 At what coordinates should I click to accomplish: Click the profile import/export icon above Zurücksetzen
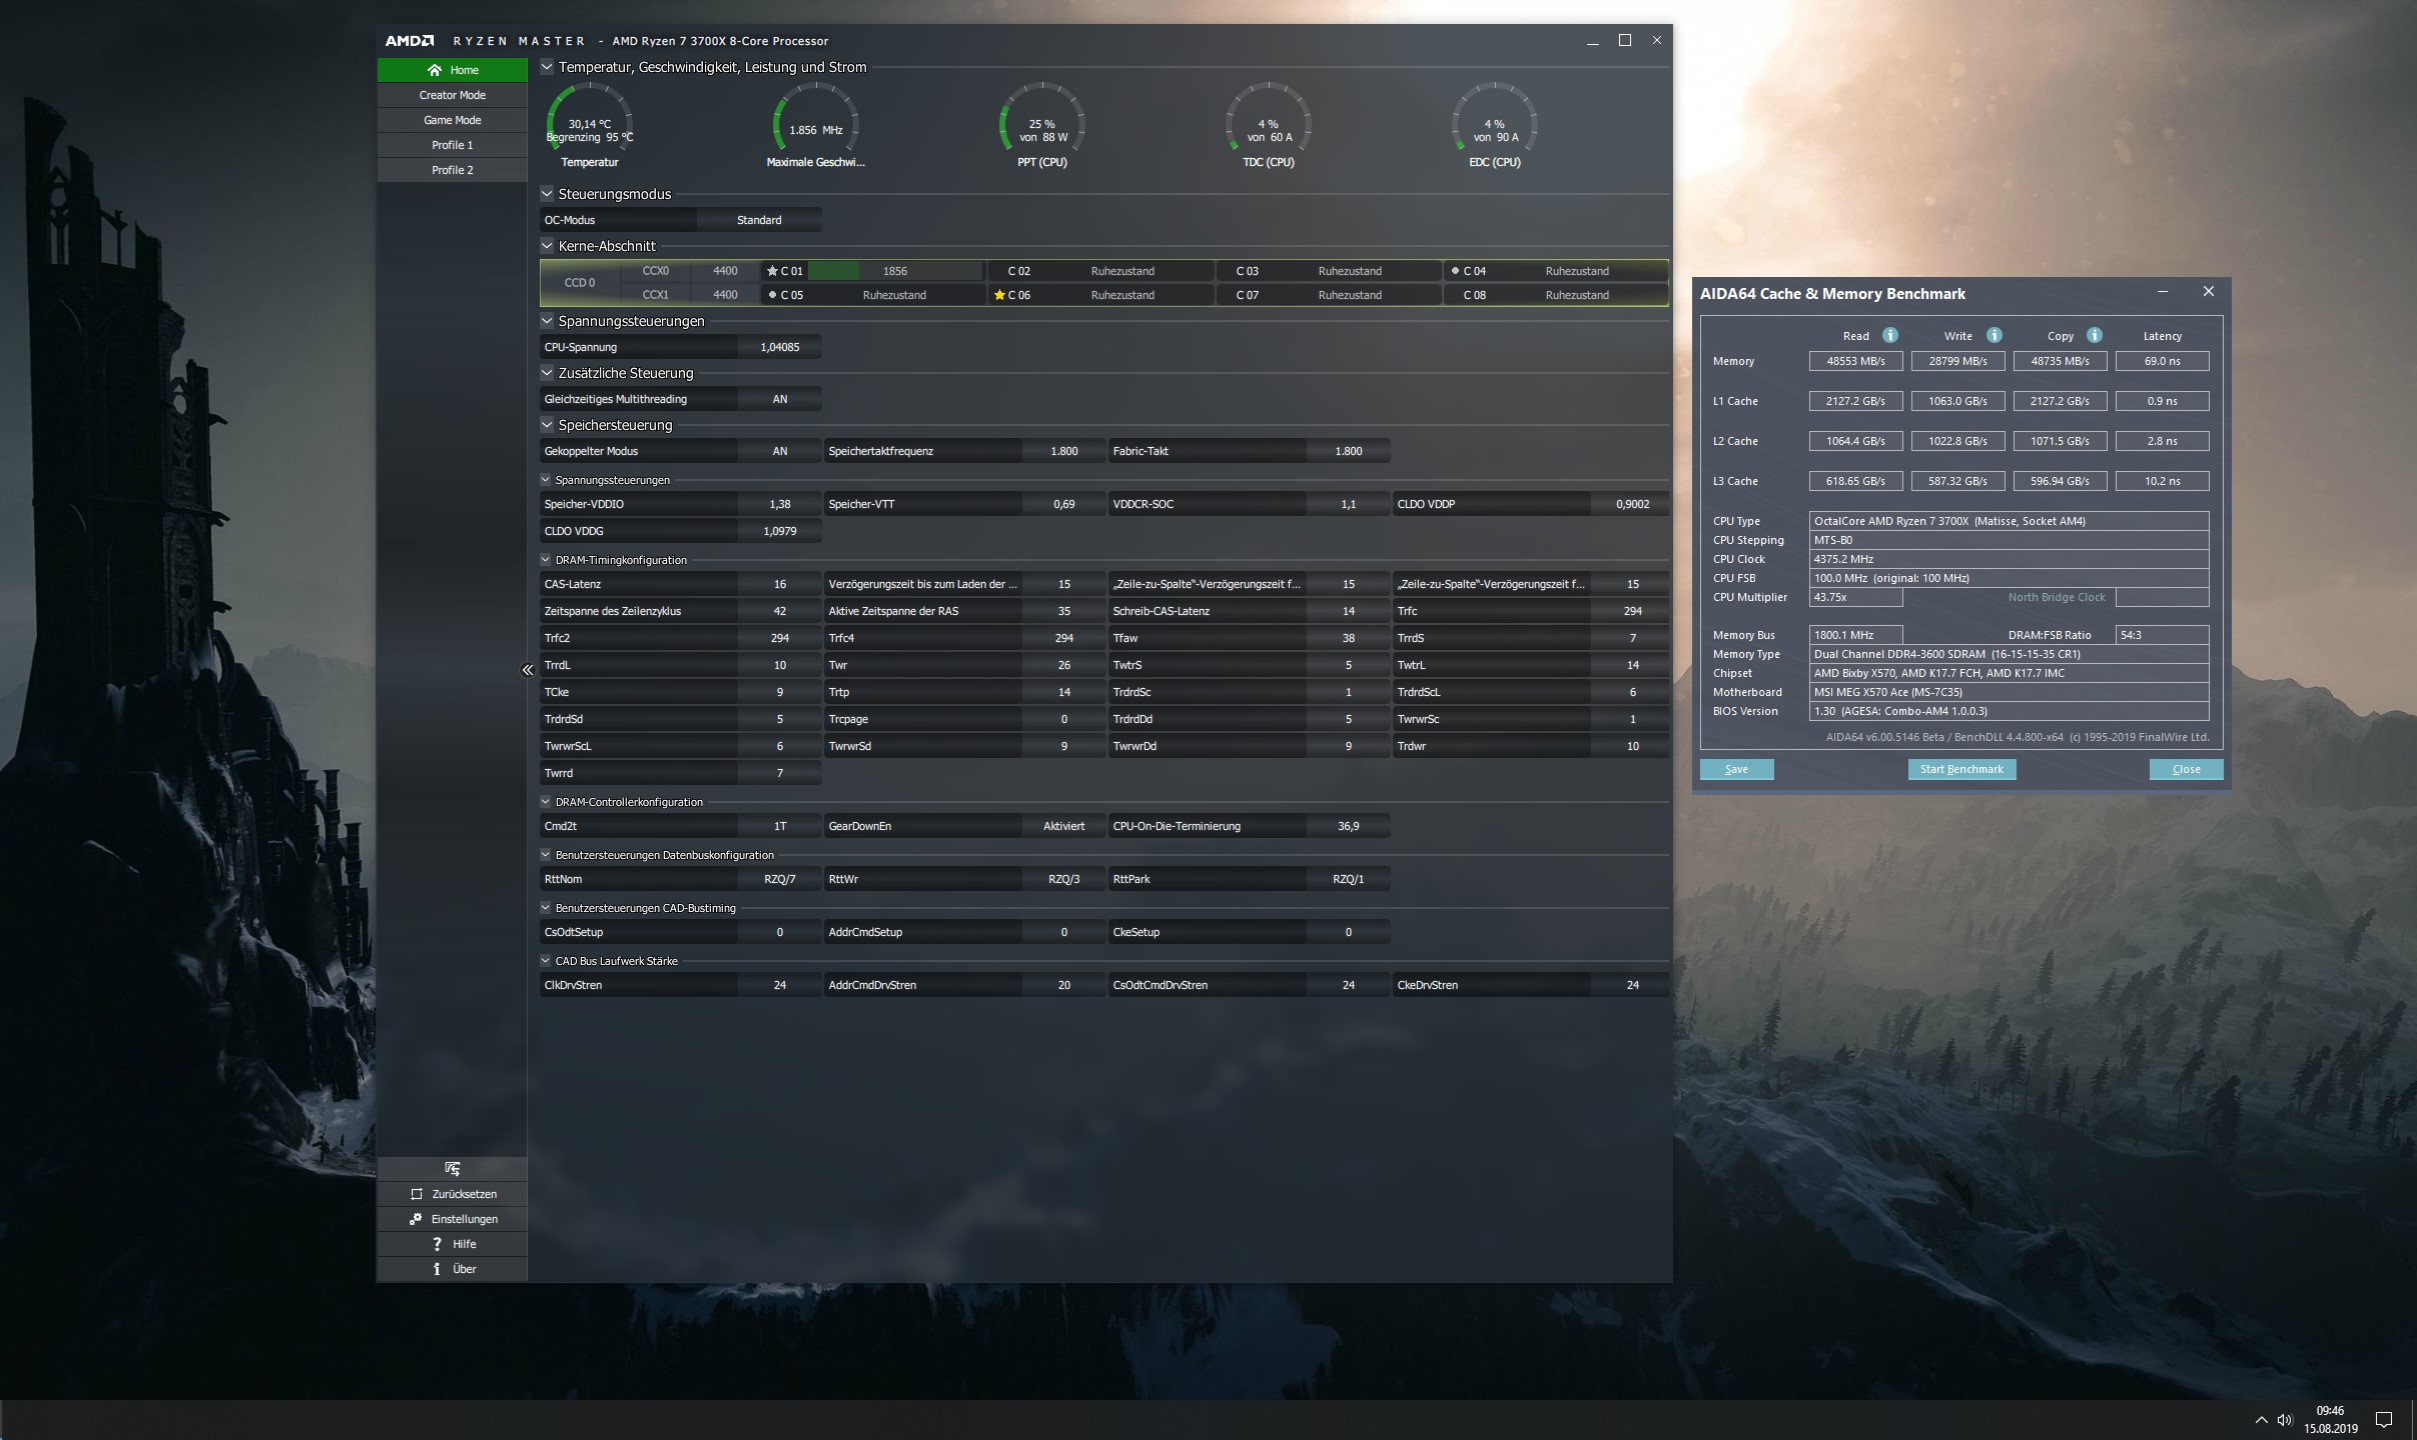[452, 1168]
